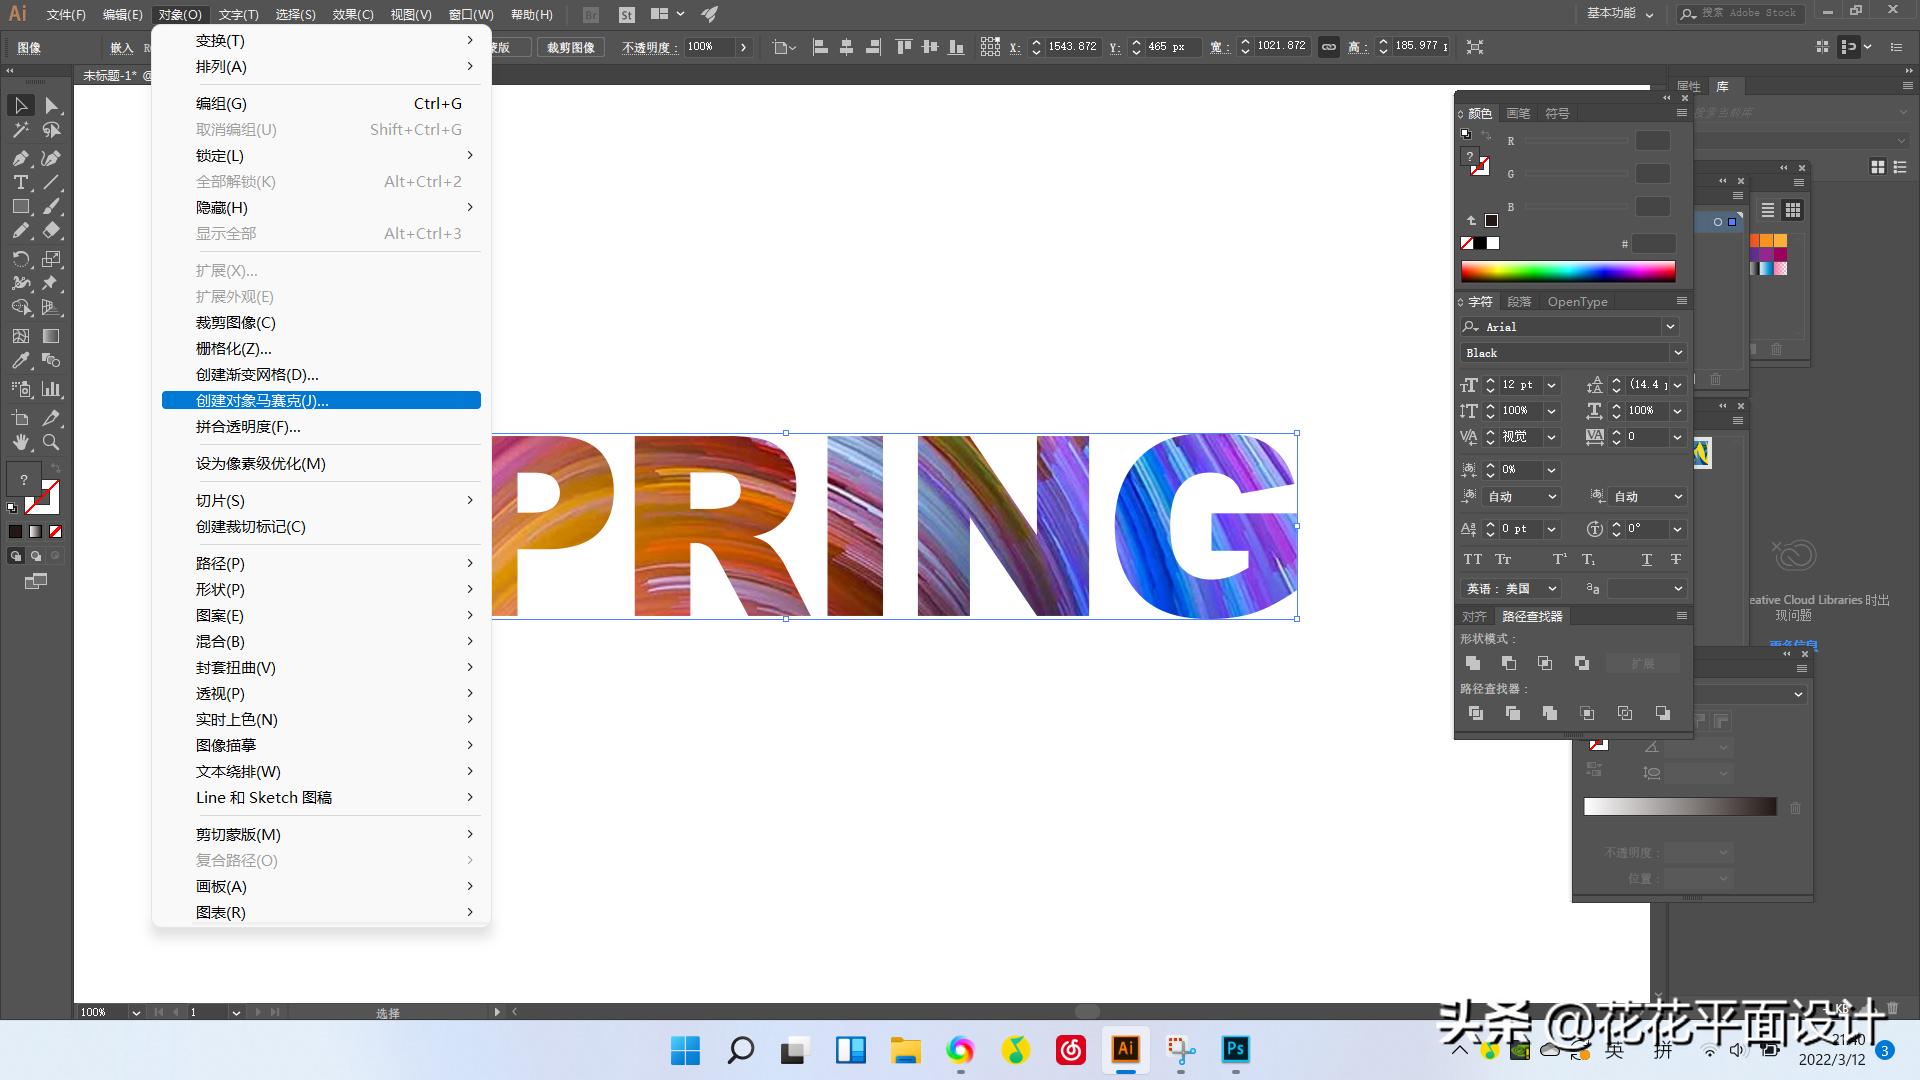Select the Rotate tool
The width and height of the screenshot is (1920, 1080).
(x=20, y=259)
